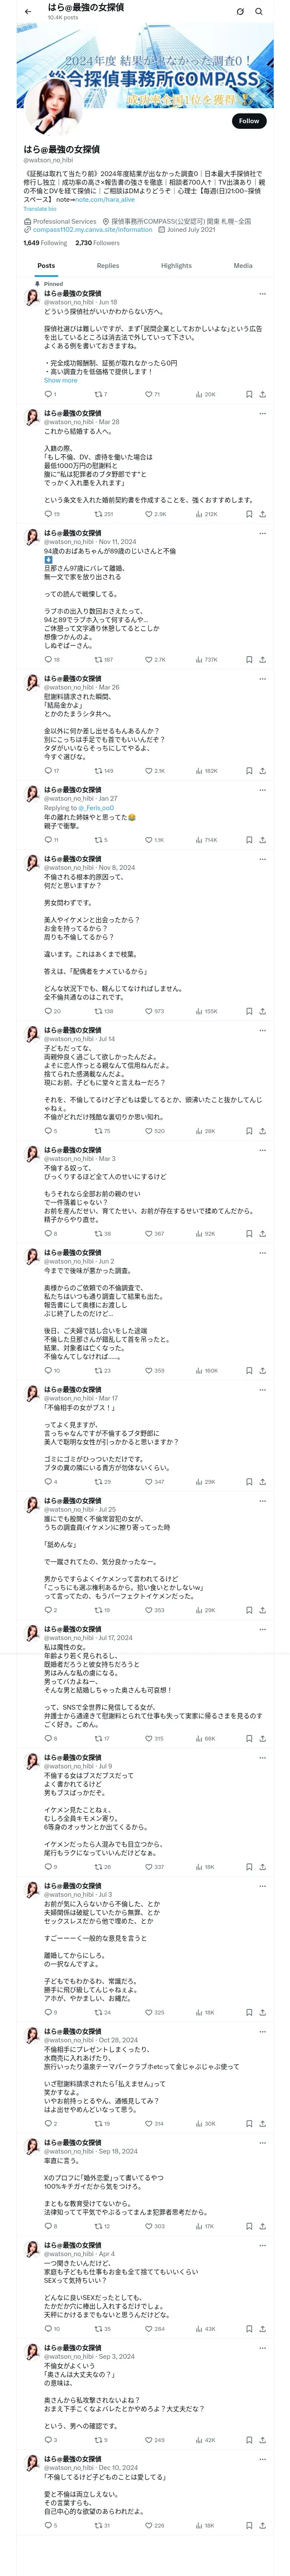The width and height of the screenshot is (290, 2576).
Task: Click the circular arrow icon beside search
Action: (x=240, y=11)
